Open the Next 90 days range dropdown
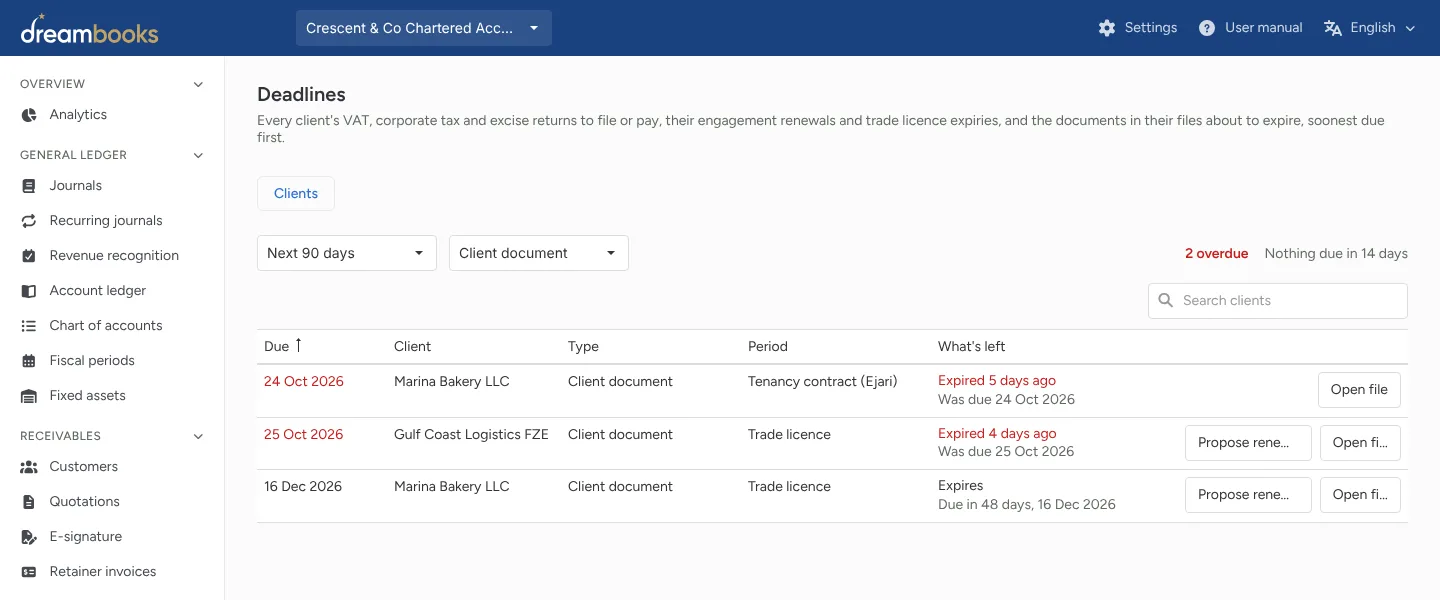The width and height of the screenshot is (1440, 600). point(347,253)
